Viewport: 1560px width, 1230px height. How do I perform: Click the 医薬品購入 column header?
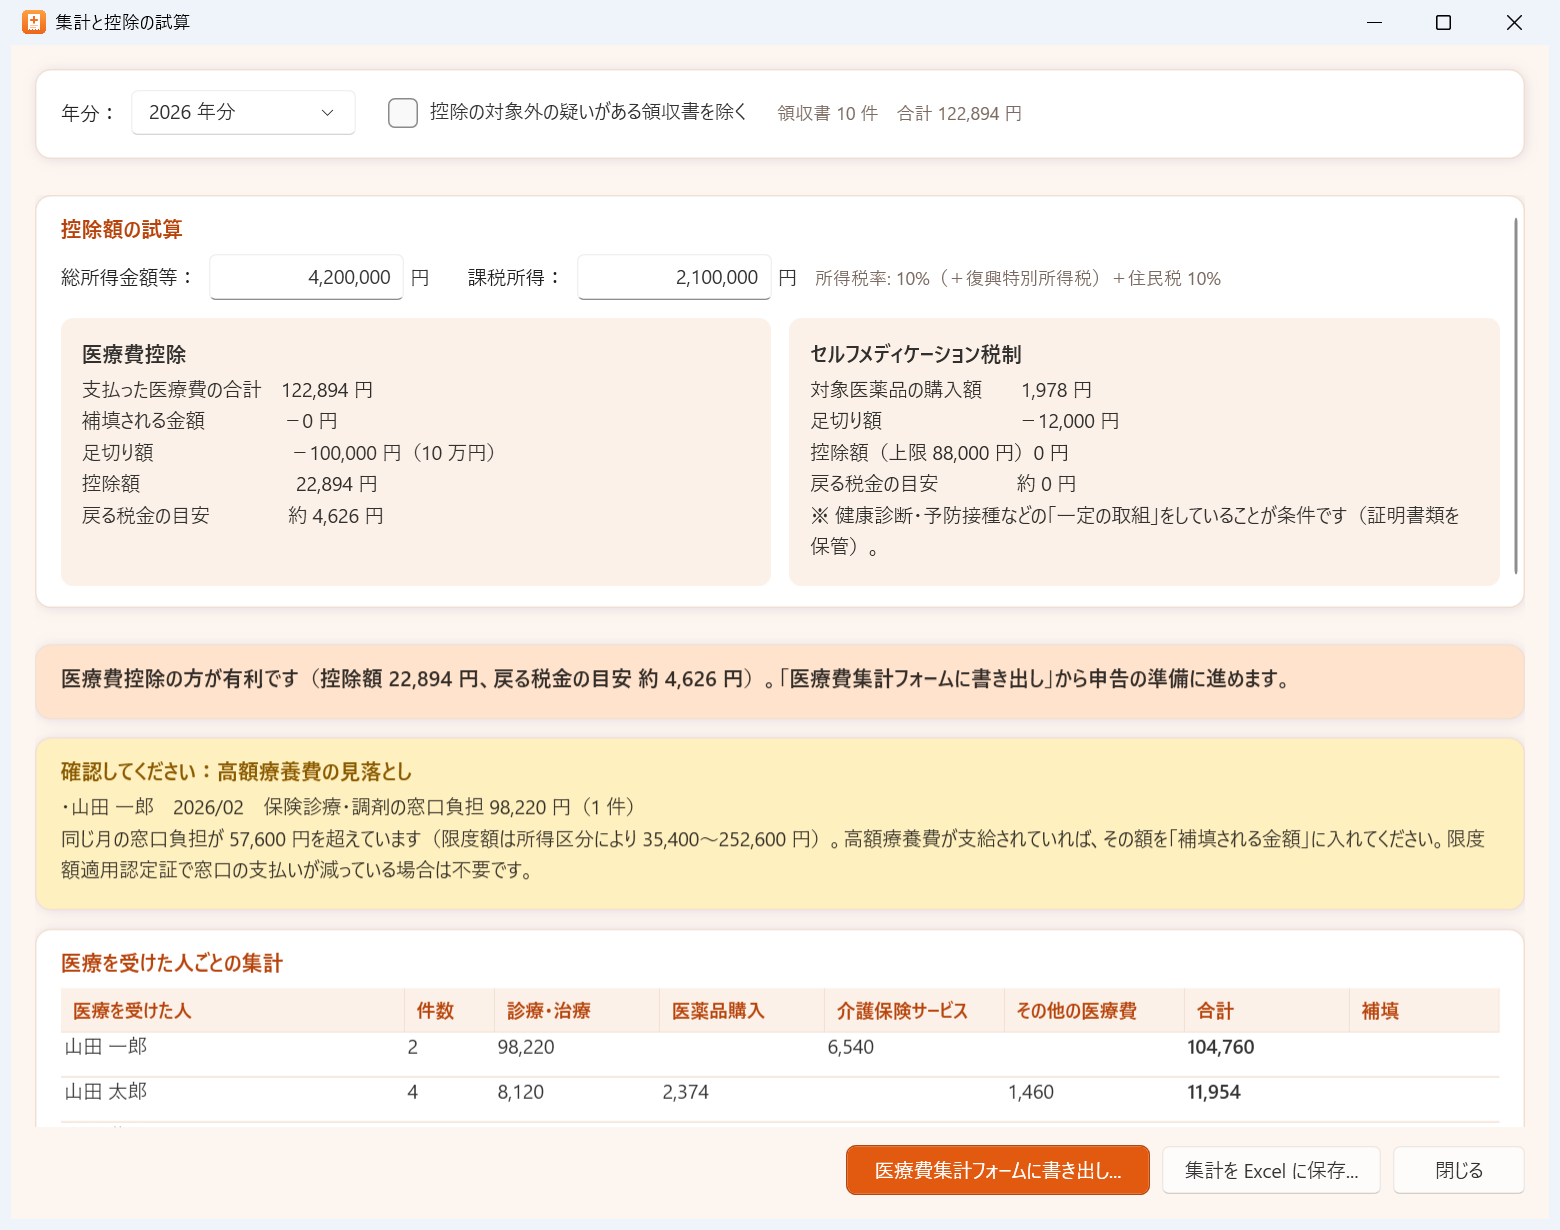click(742, 1011)
